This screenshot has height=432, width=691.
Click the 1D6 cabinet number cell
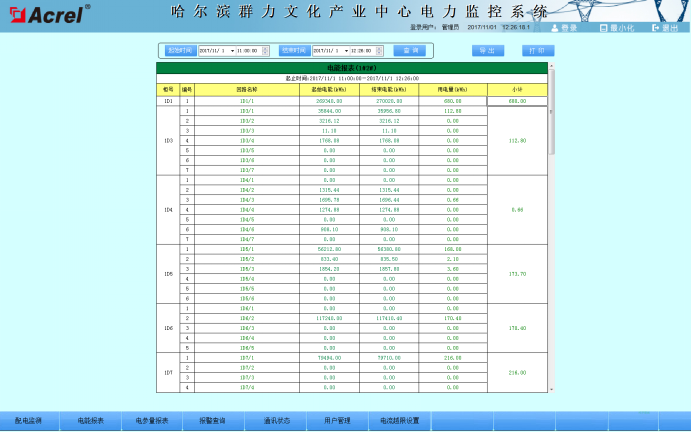[168, 328]
